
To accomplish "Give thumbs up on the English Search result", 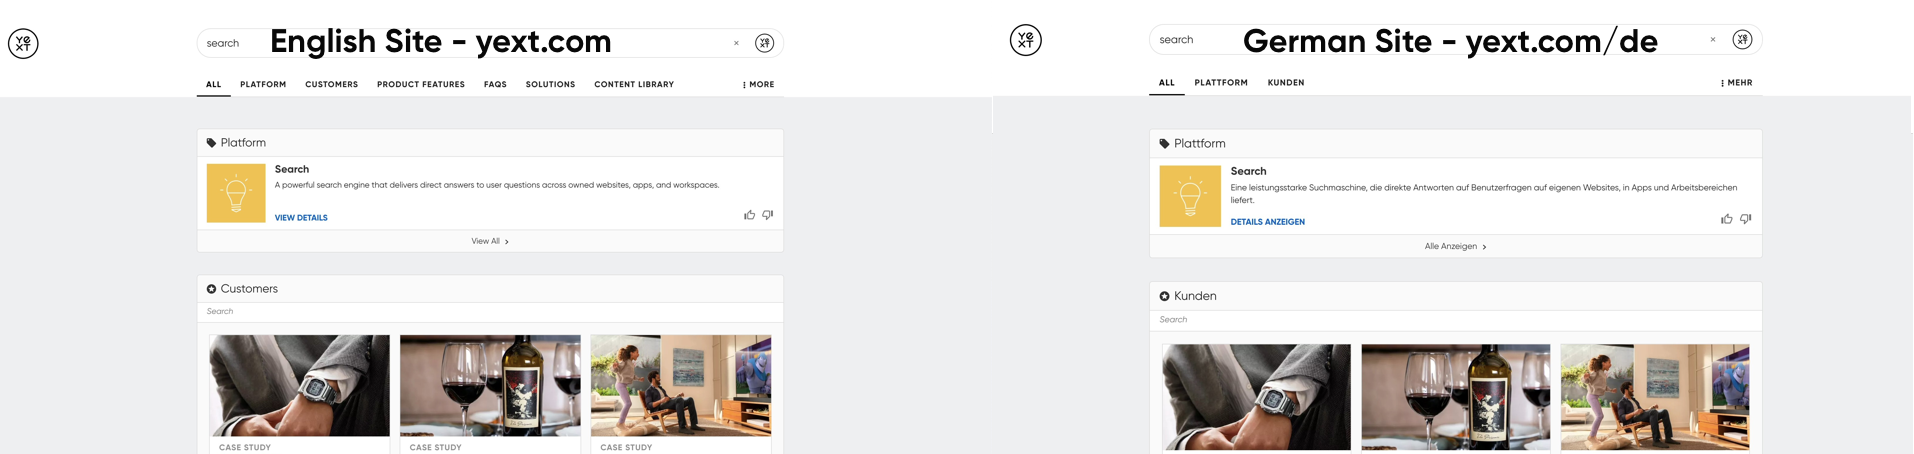I will pos(750,215).
